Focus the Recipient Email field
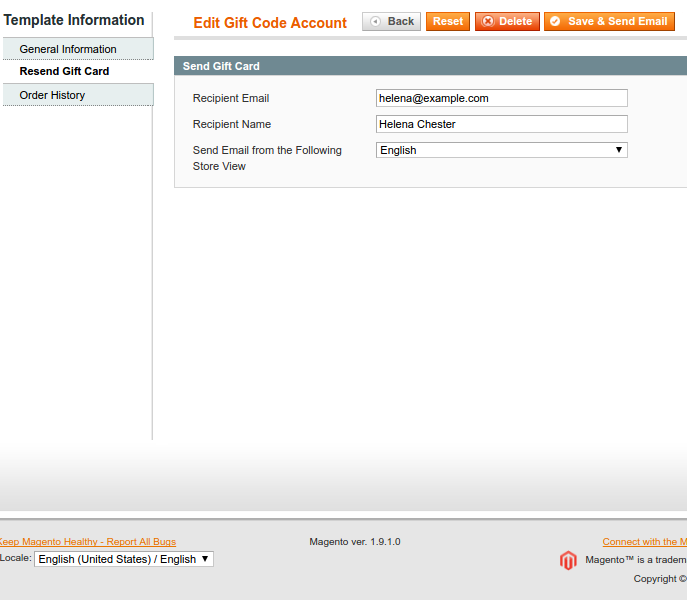This screenshot has width=687, height=600. tap(501, 98)
